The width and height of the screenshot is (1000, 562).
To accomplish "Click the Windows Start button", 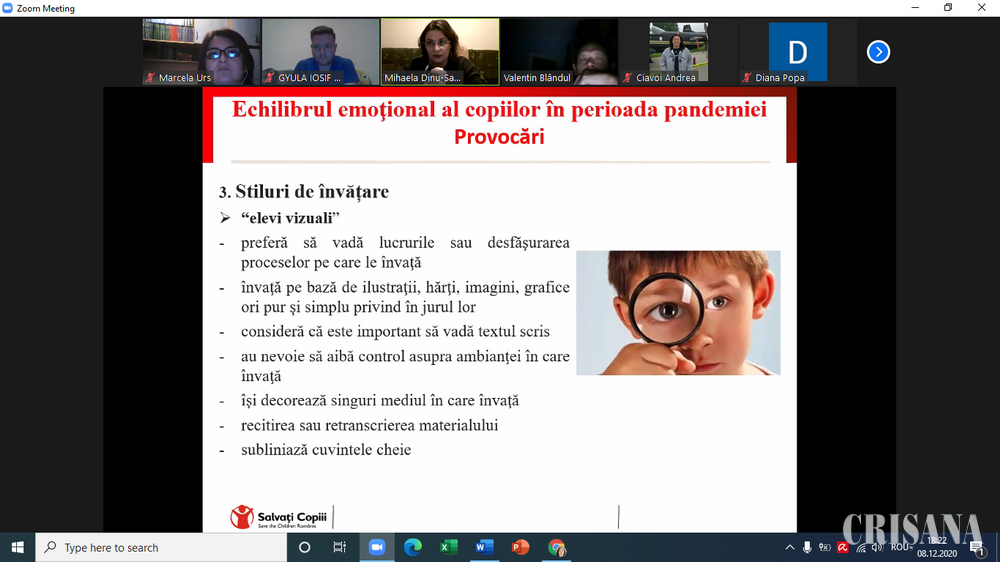I will [x=17, y=547].
